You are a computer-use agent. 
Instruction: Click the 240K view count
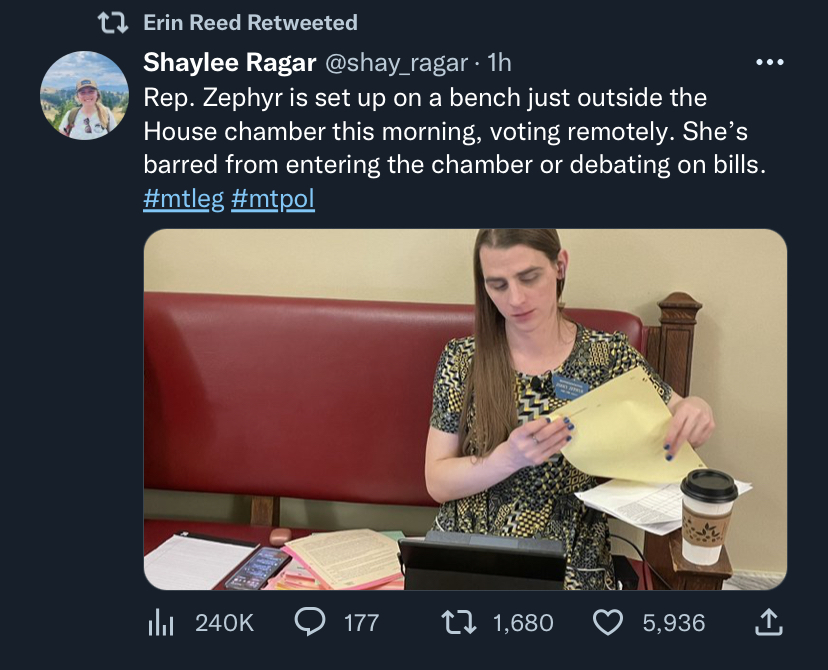224,623
